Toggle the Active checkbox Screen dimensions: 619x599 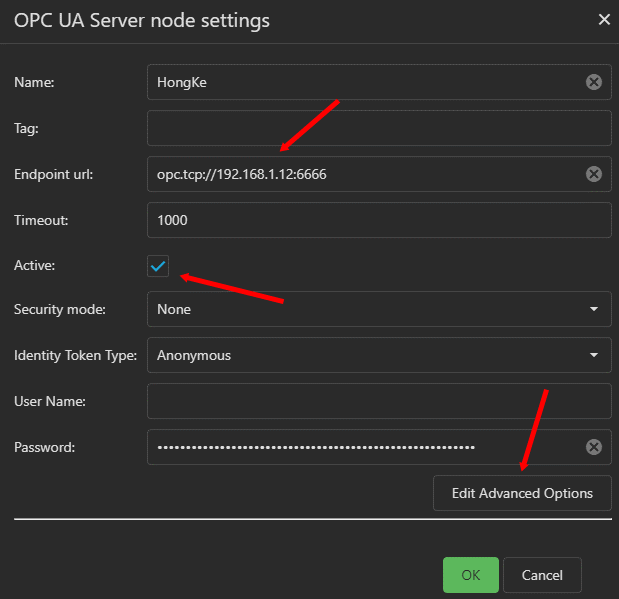(x=158, y=265)
